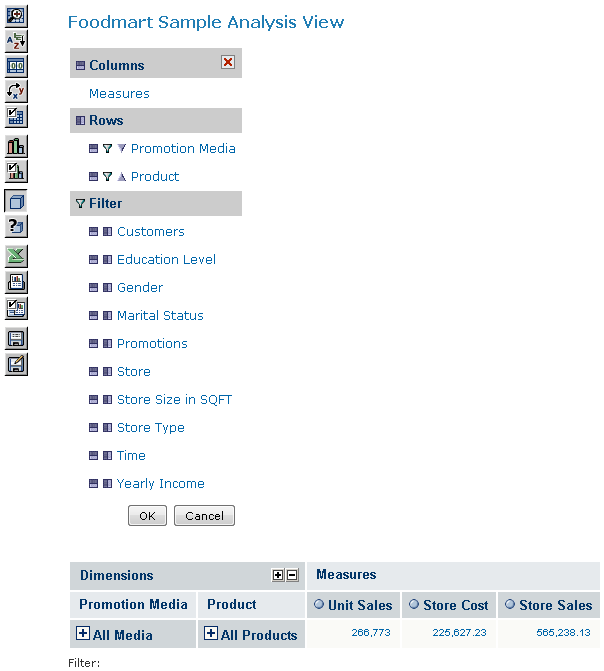Click the save-as floppy with pencil icon

coord(16,365)
